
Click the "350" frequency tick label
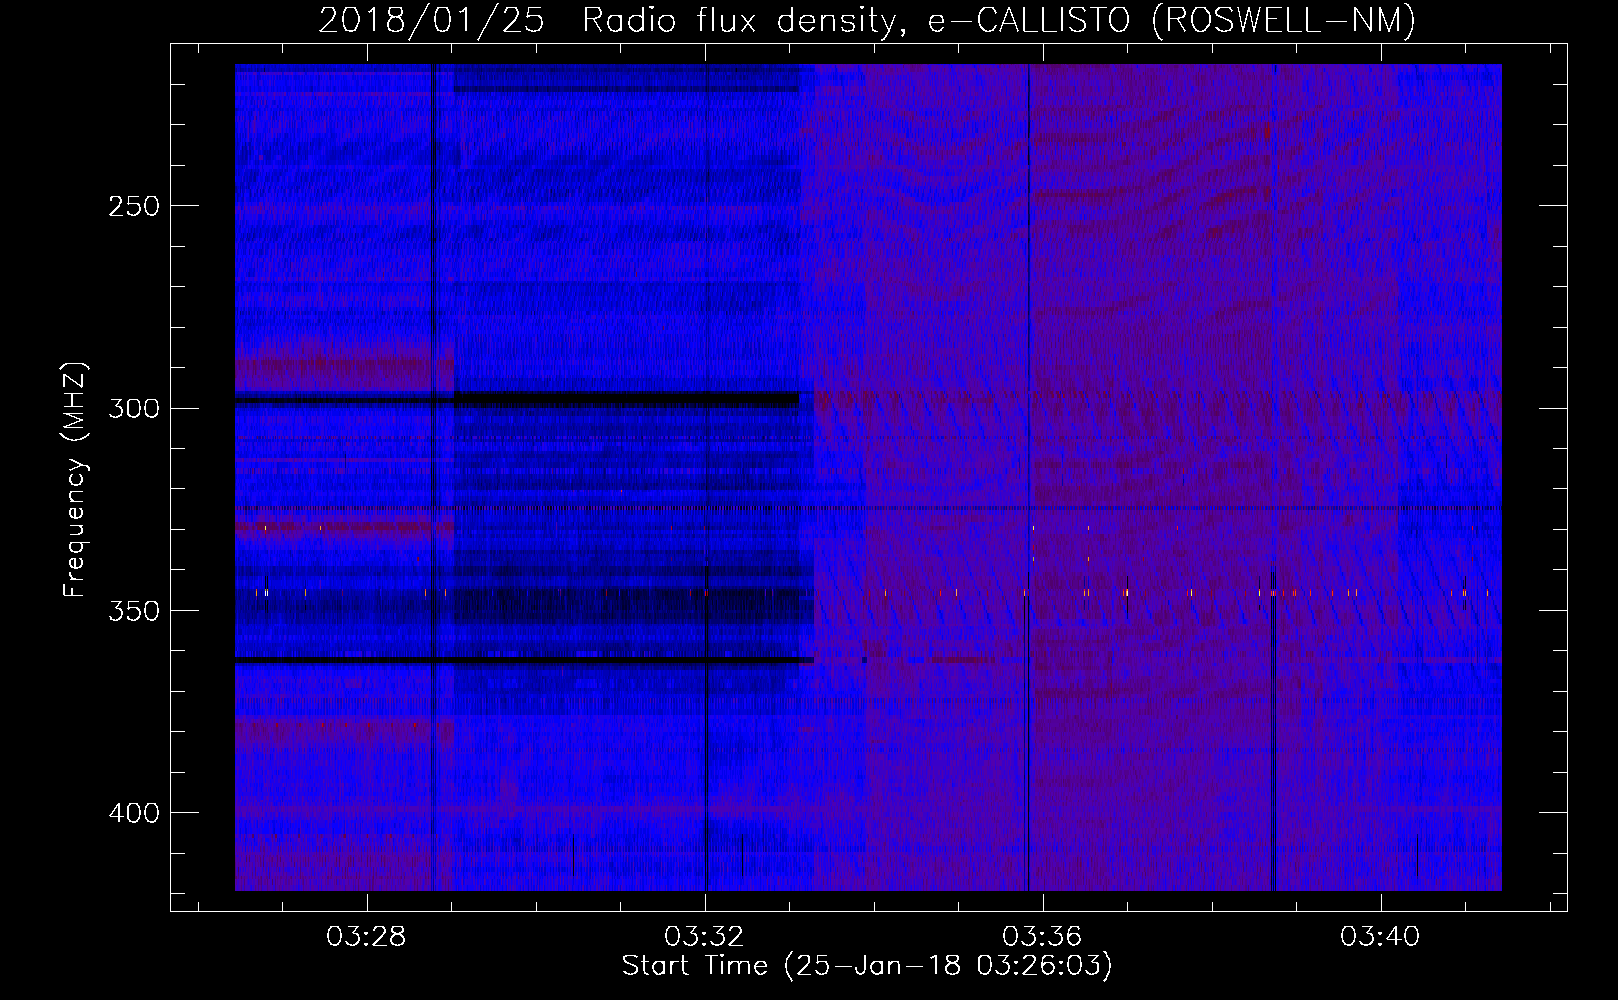pos(134,611)
